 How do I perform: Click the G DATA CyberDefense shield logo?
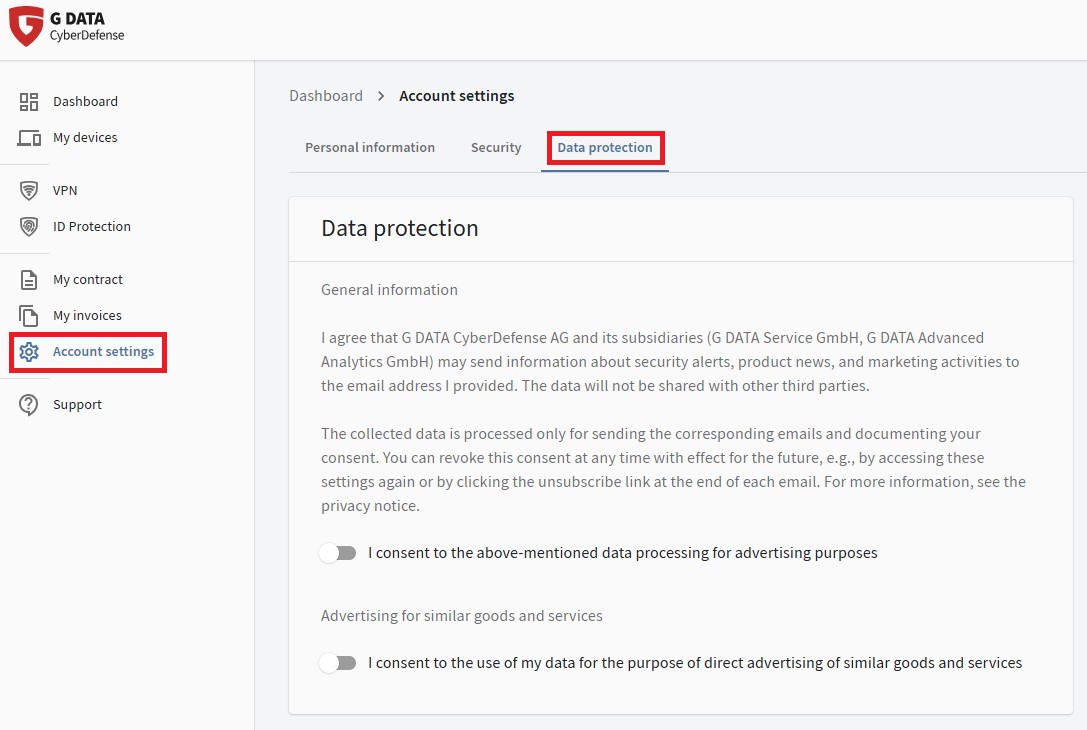[x=26, y=27]
